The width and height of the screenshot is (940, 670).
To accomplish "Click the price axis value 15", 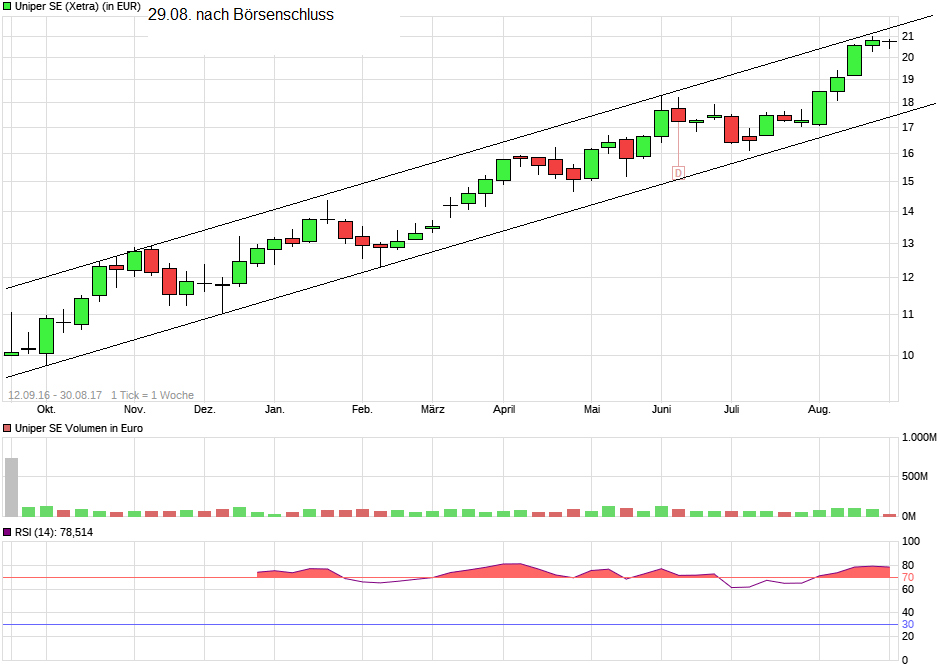I will (x=908, y=182).
